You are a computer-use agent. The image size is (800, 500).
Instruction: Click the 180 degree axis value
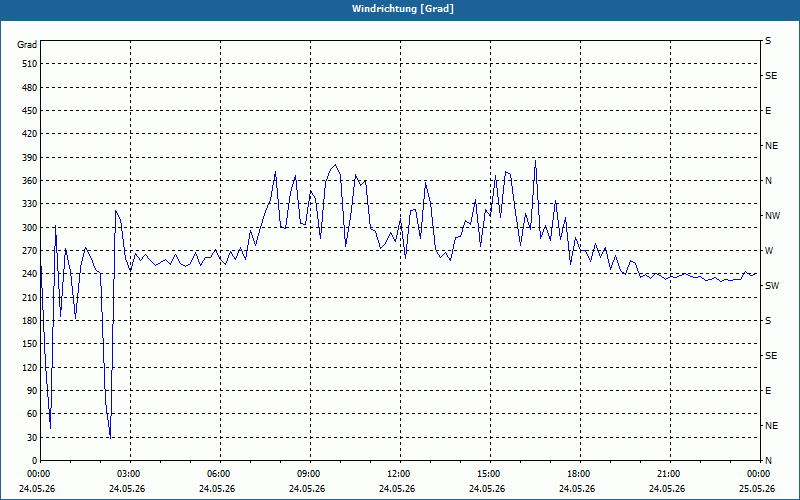pyautogui.click(x=30, y=320)
